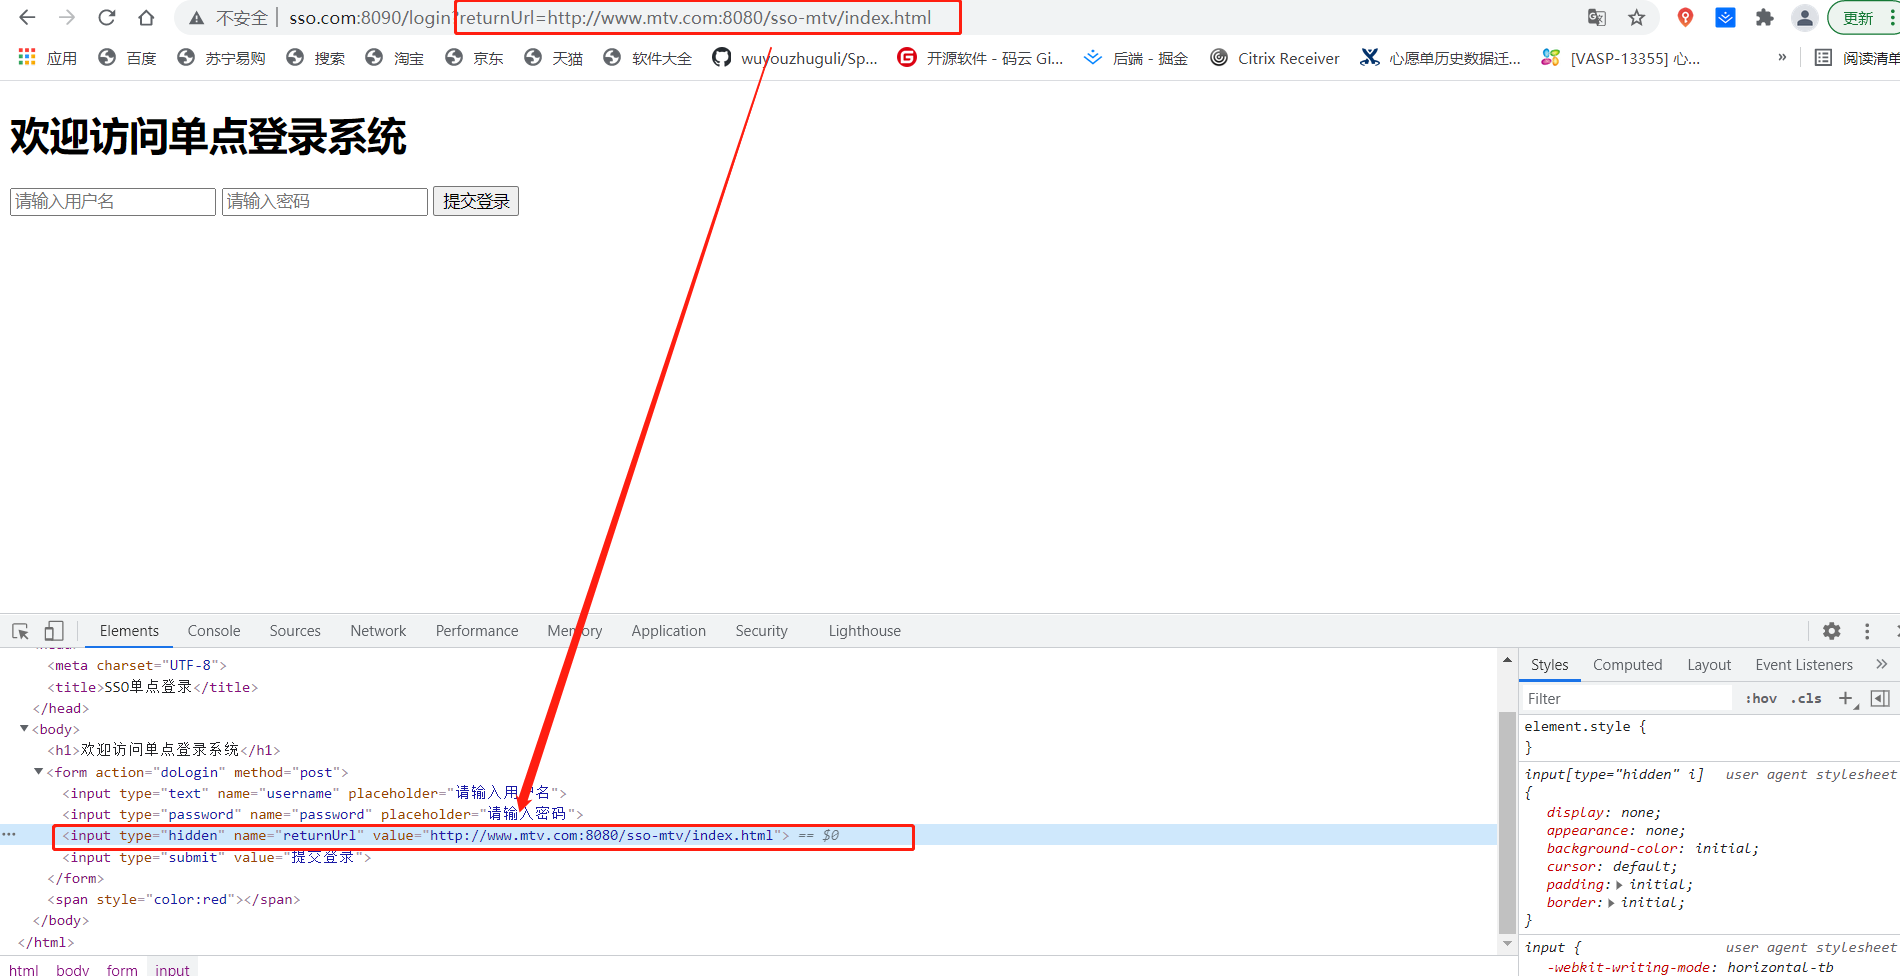This screenshot has height=976, width=1900.
Task: Click the 更新 button at top right
Action: [x=1859, y=17]
